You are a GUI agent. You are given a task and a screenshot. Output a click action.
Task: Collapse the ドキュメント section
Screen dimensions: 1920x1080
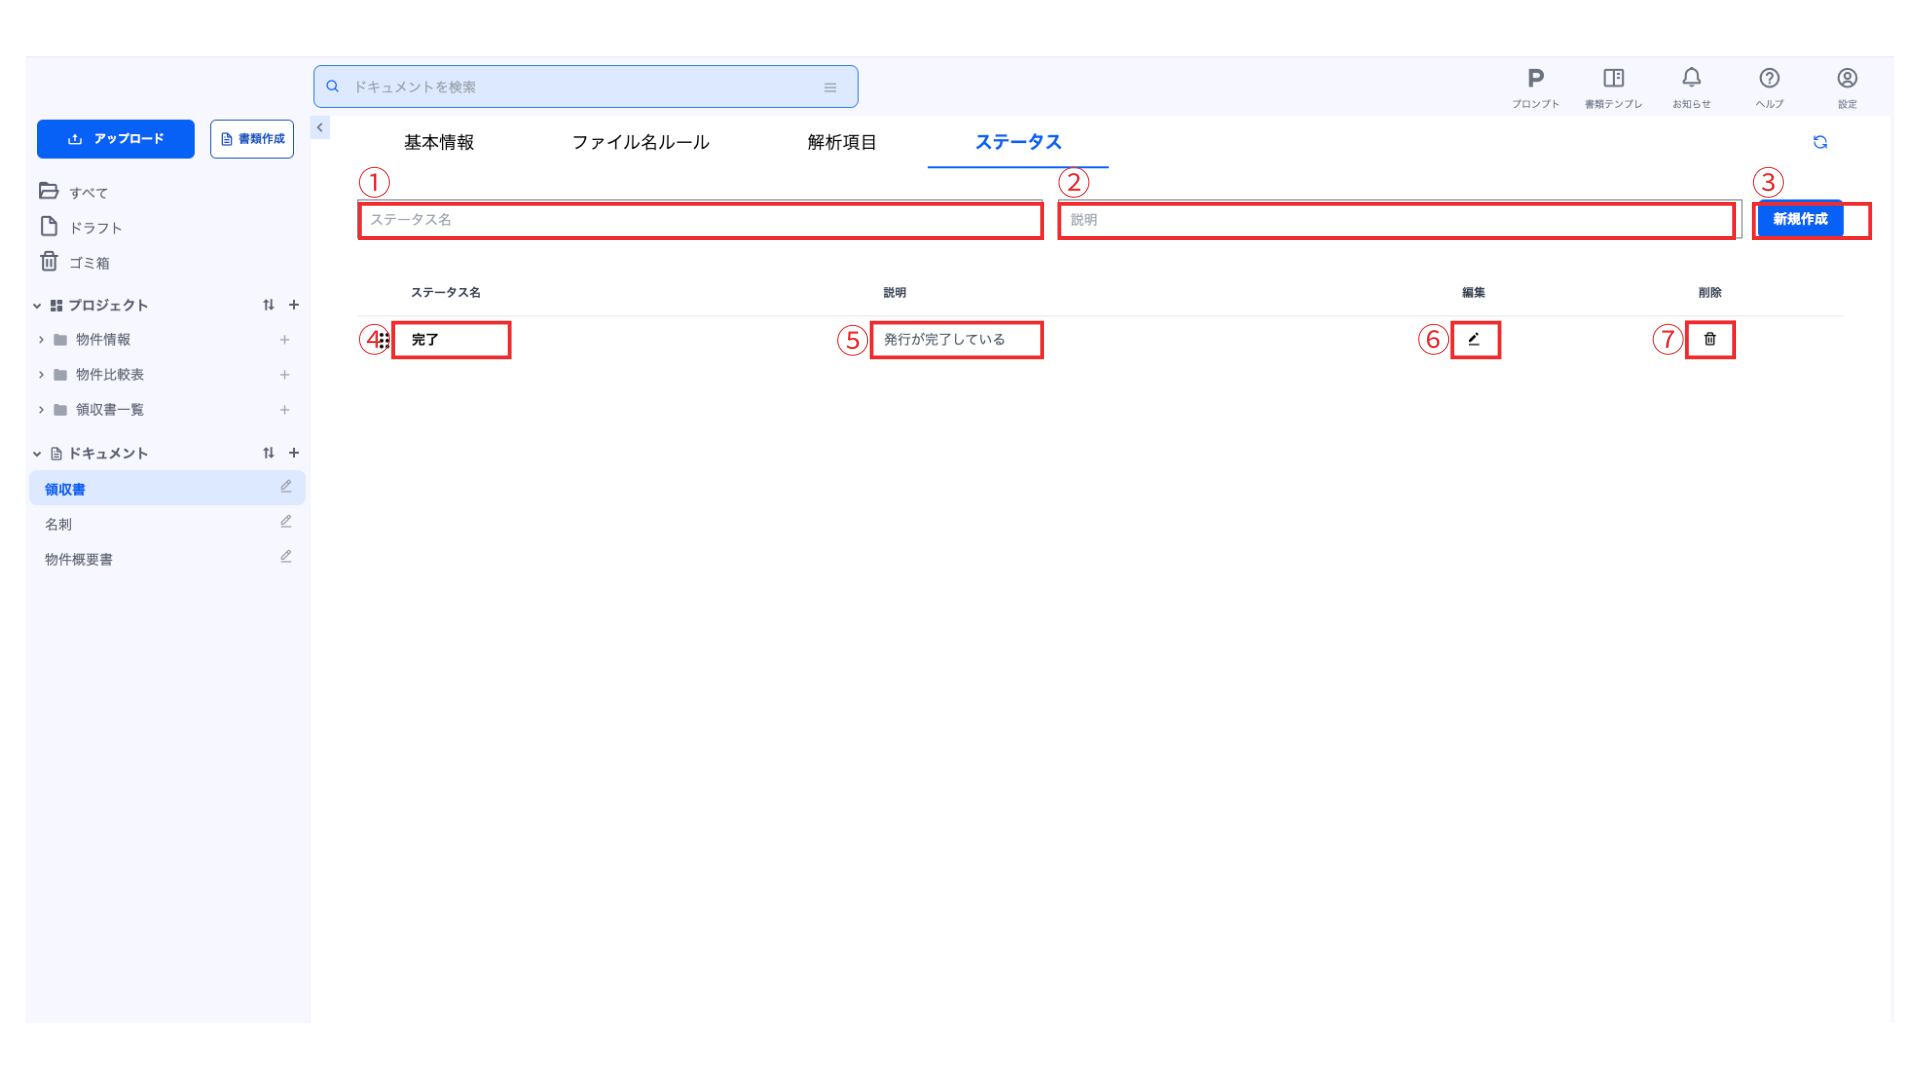click(x=37, y=454)
